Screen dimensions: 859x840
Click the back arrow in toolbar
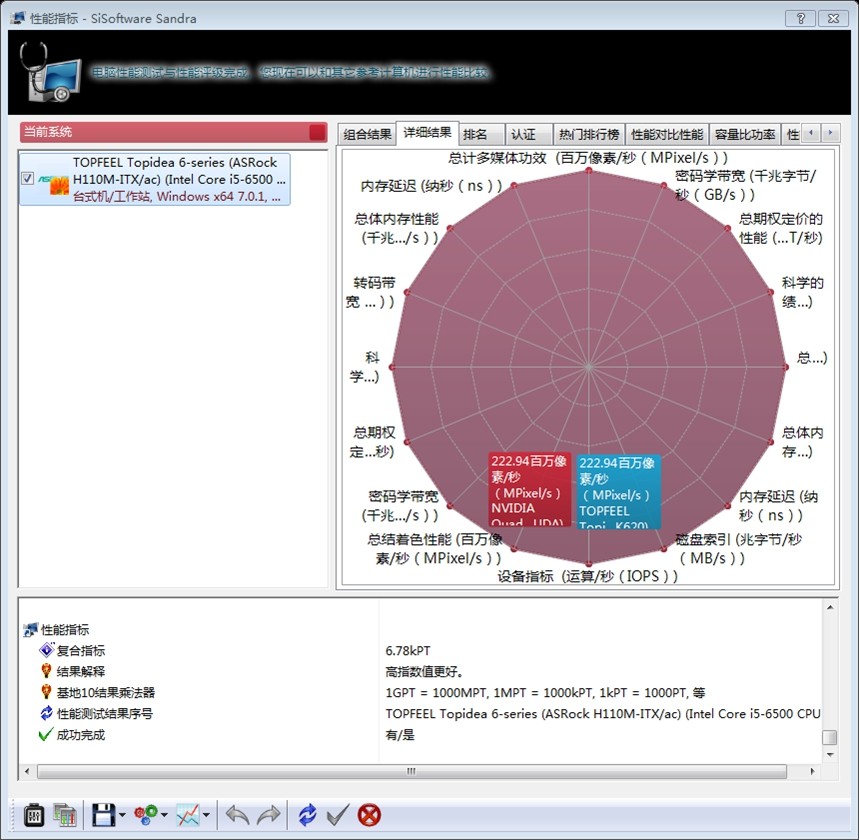[237, 814]
